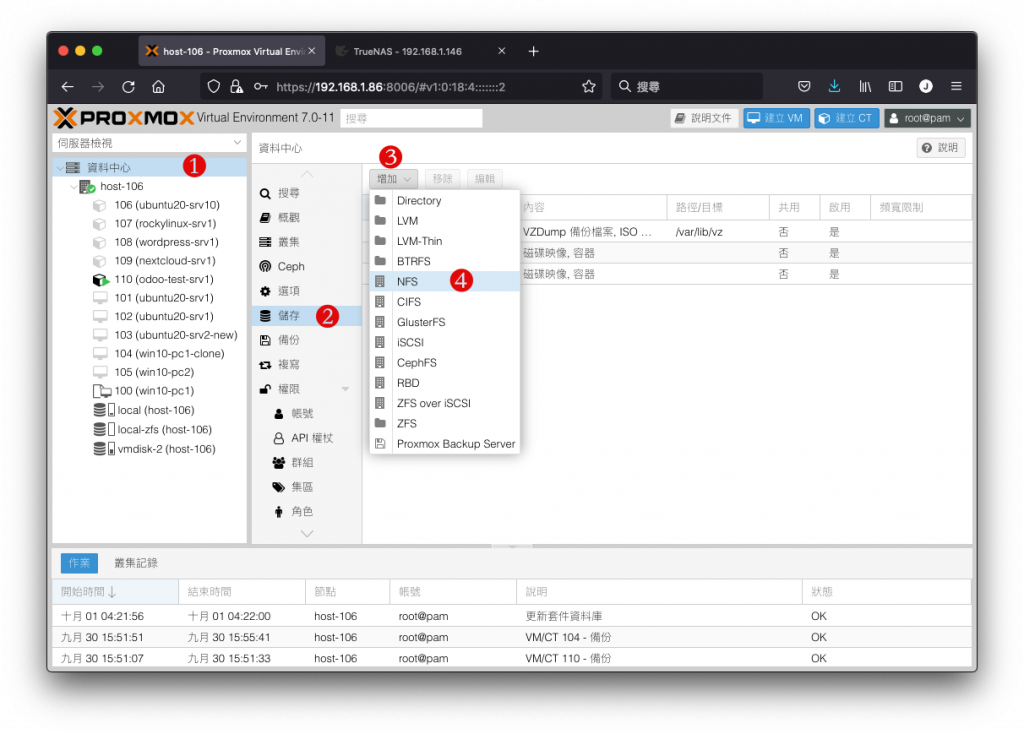This screenshot has width=1024, height=734.
Task: Open the 伺服器檢視 view selector dropdown
Action: pyautogui.click(x=150, y=143)
